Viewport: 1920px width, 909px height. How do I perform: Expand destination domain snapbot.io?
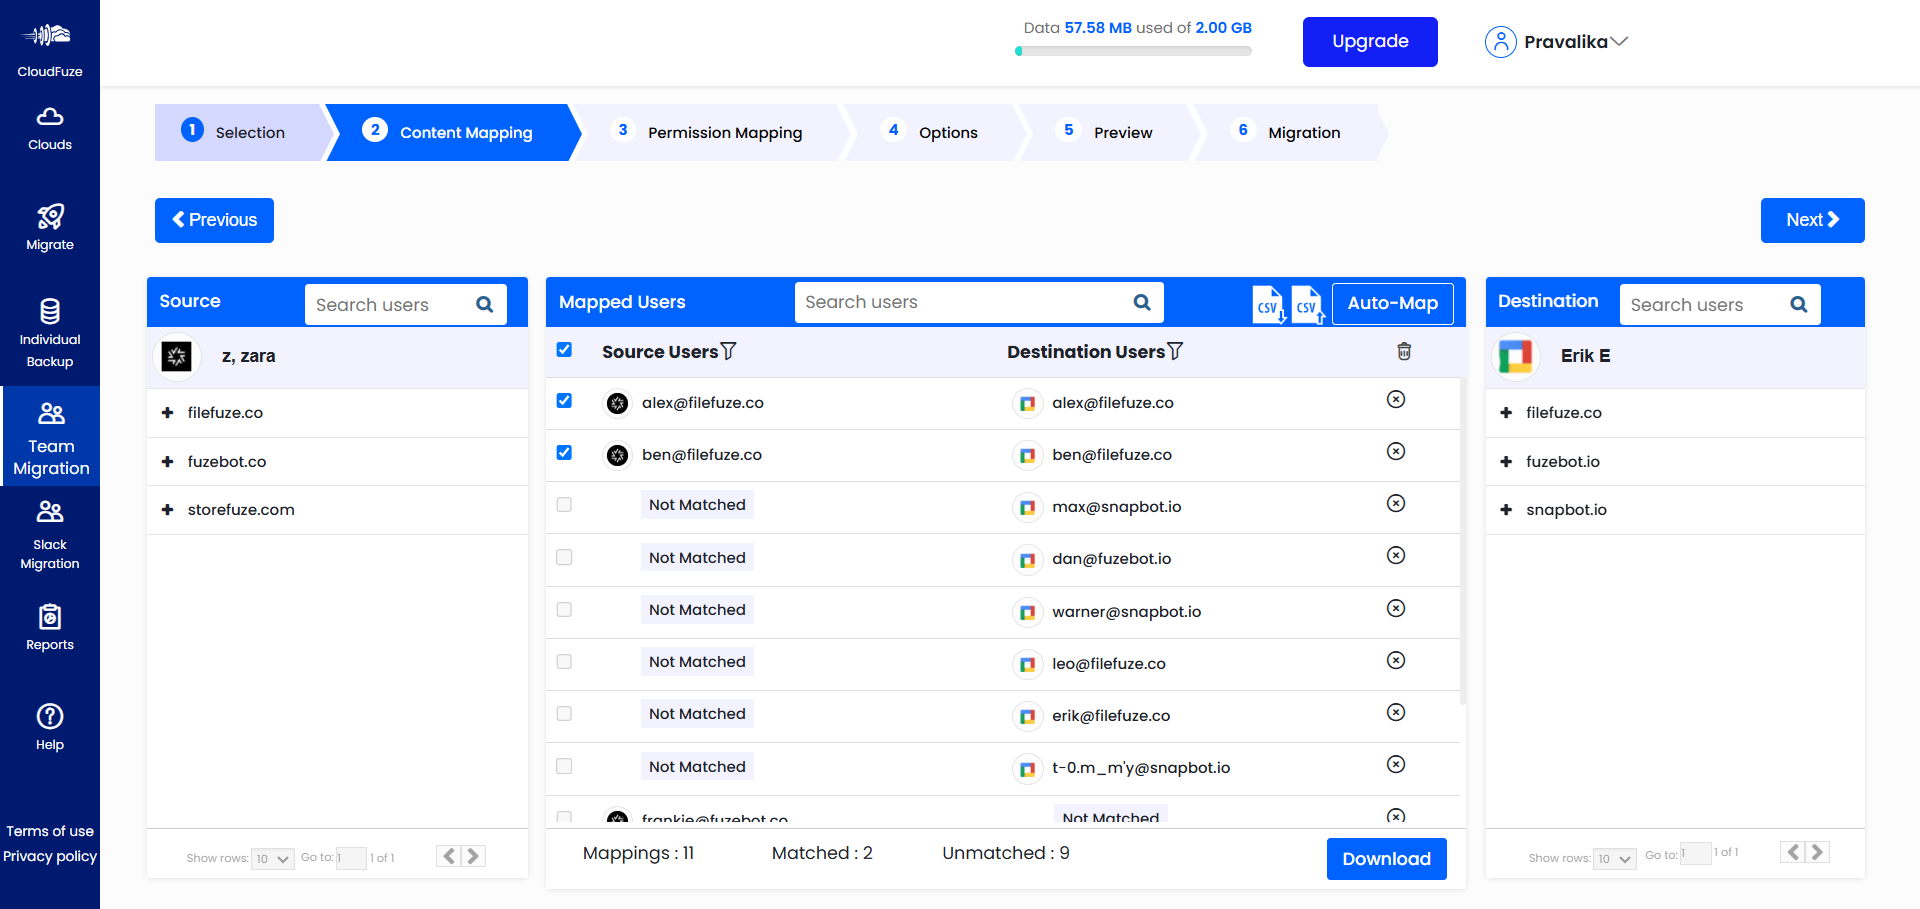pyautogui.click(x=1506, y=510)
